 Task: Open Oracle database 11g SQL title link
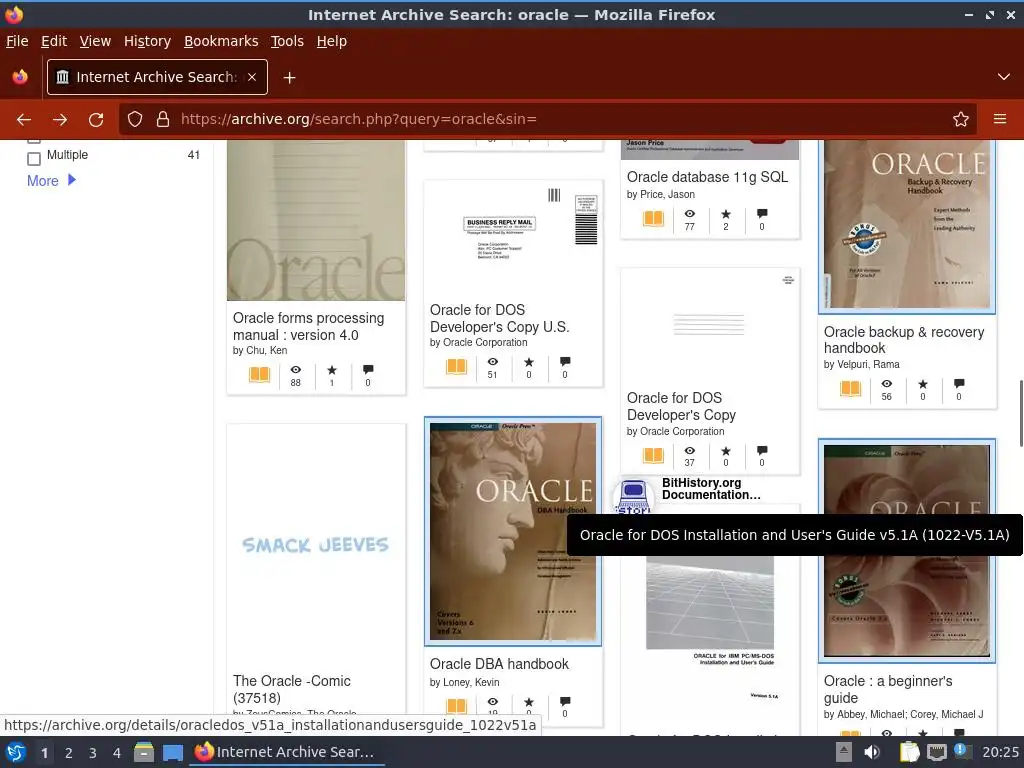tap(707, 177)
